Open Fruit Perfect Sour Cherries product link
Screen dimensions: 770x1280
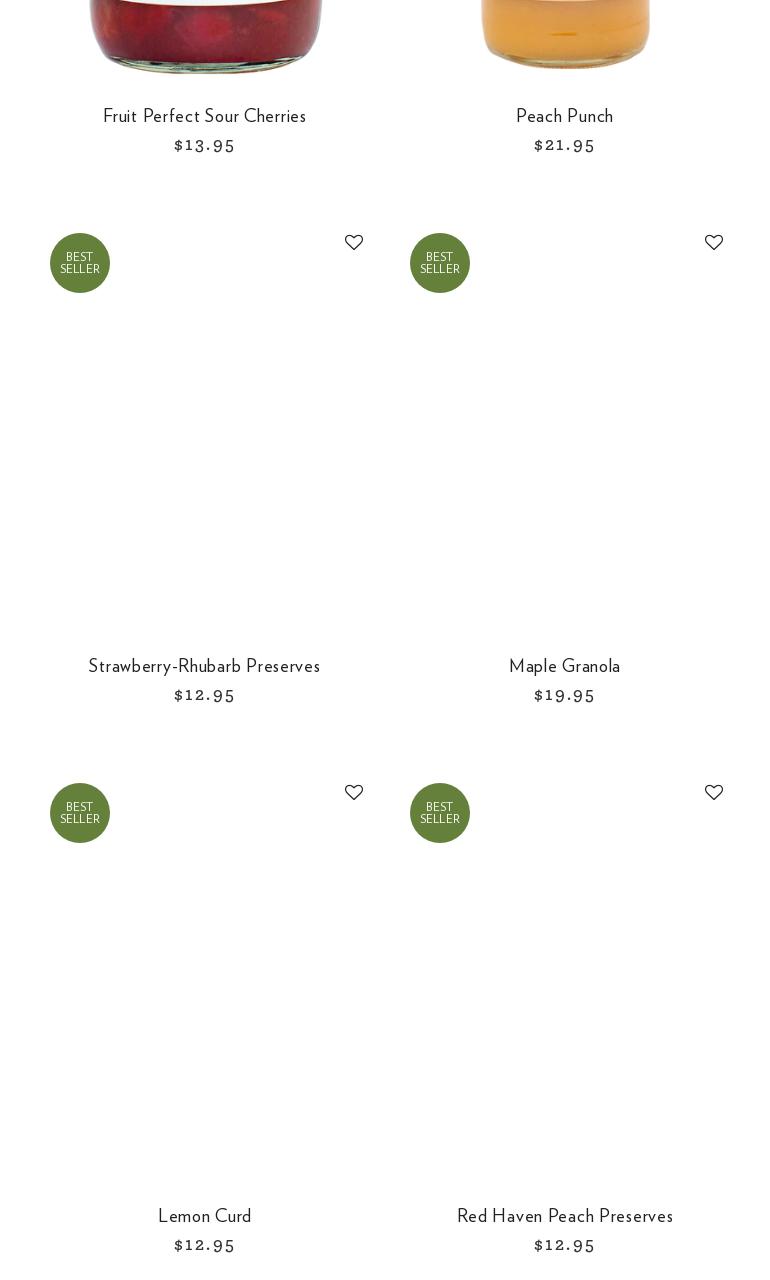(204, 116)
